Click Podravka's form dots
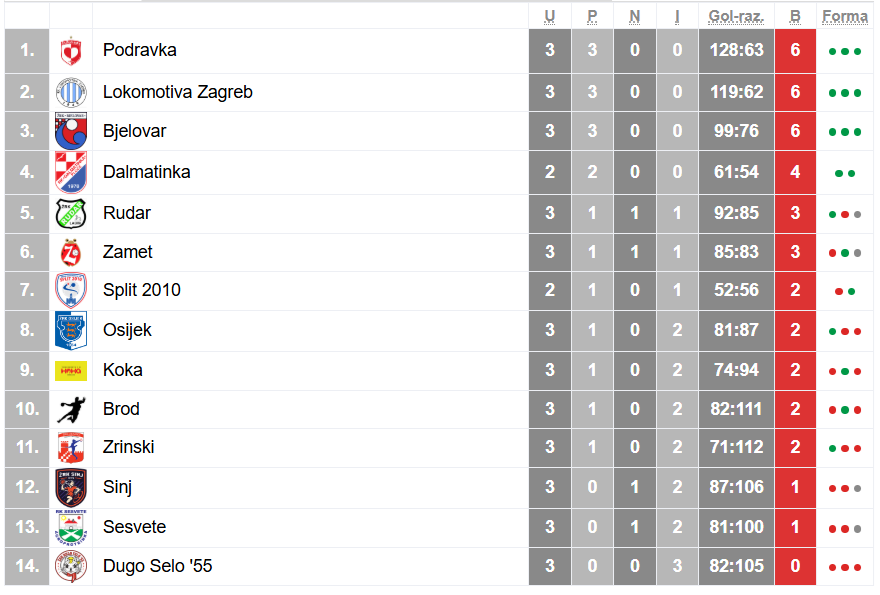Image resolution: width=880 pixels, height=595 pixels. coord(844,51)
